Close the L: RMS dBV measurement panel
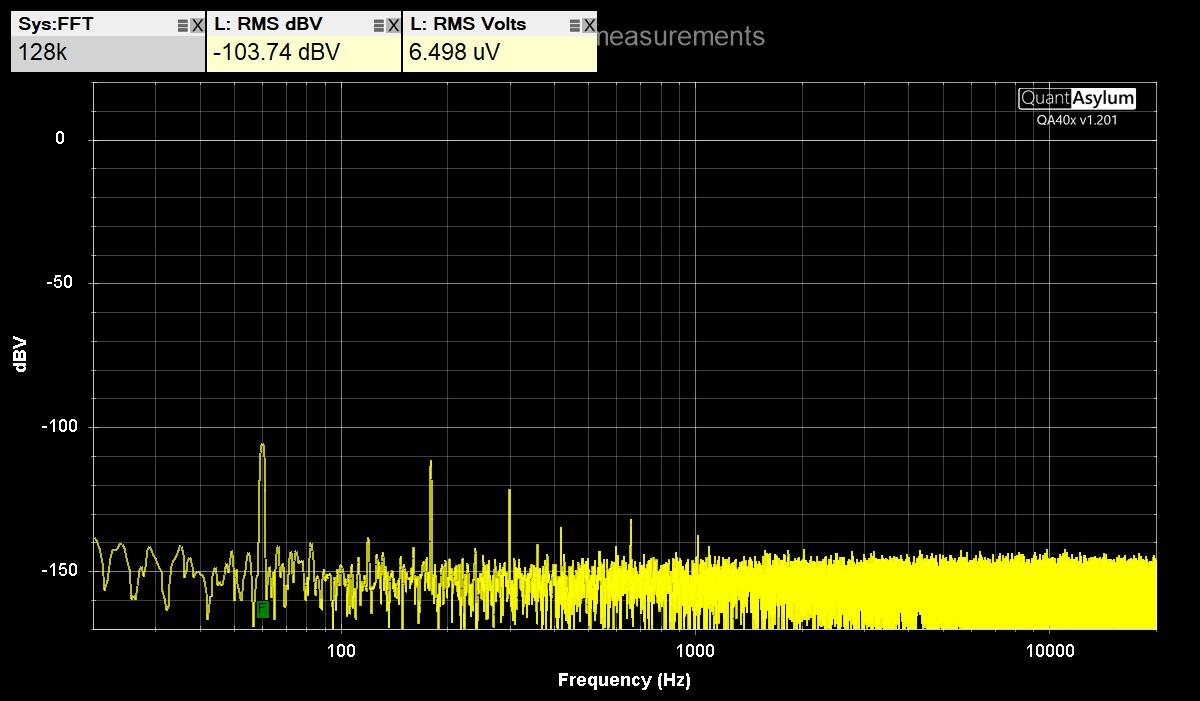 coord(393,26)
